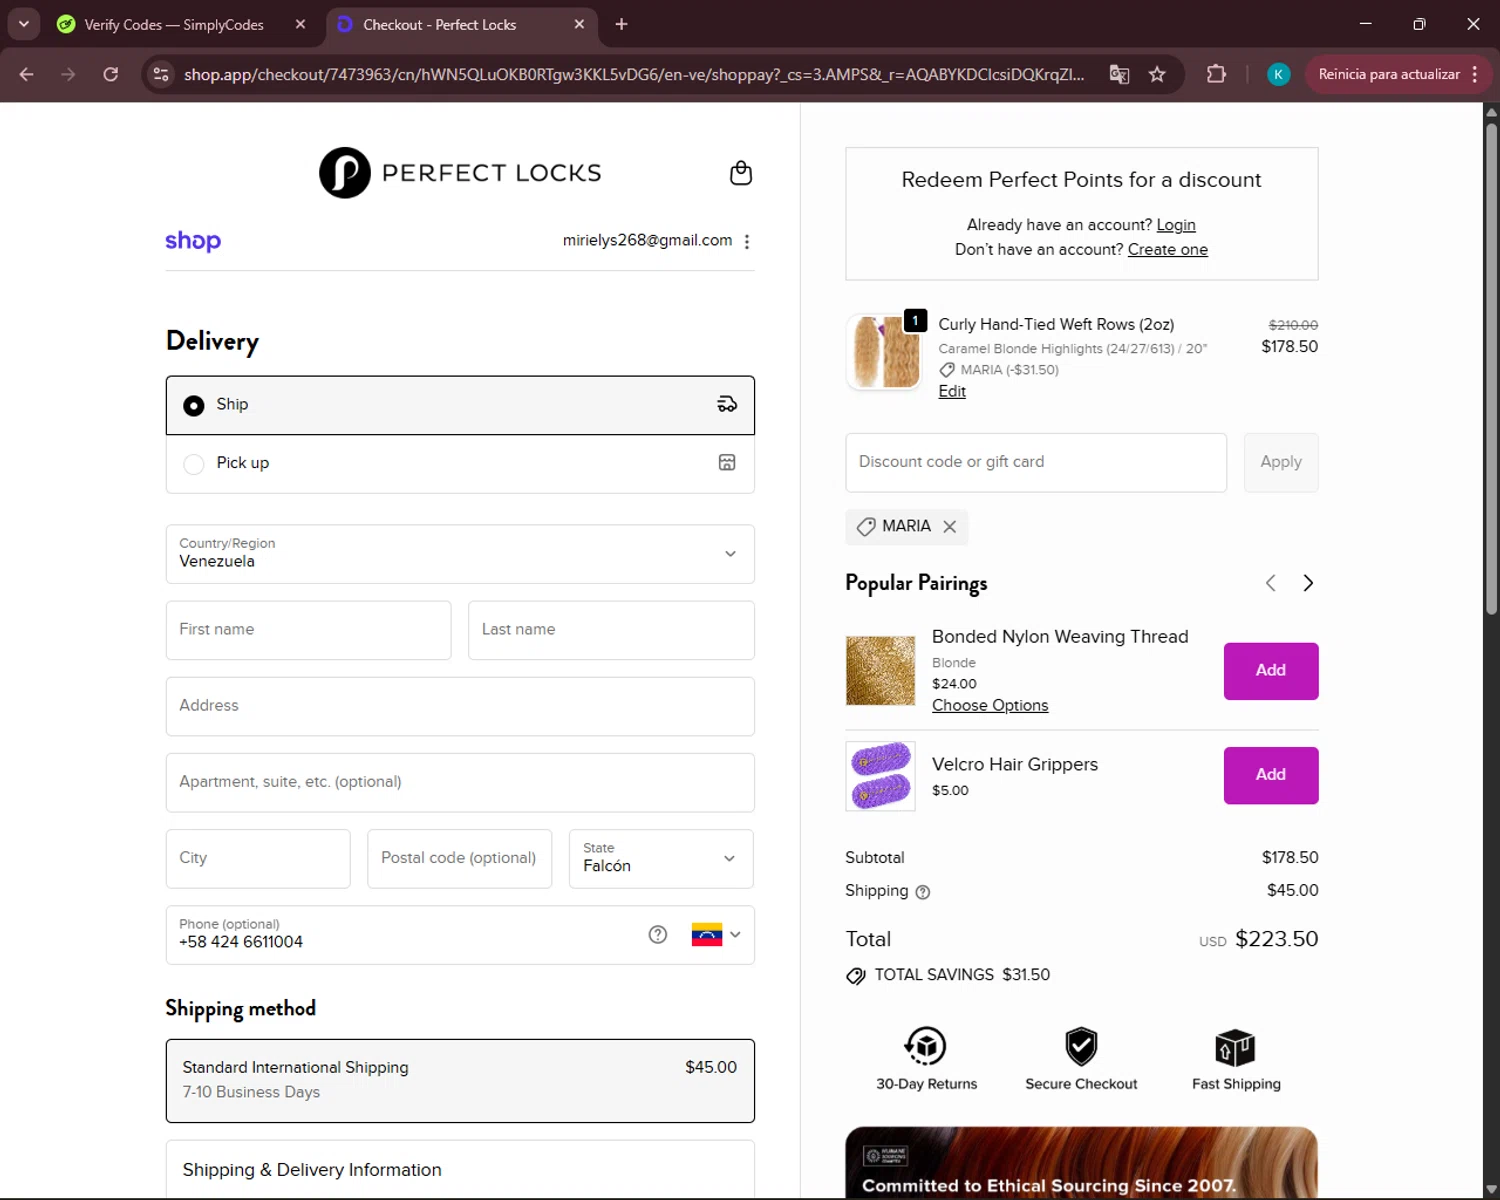Click the Velcro Hair Grippers thumbnail

880,775
